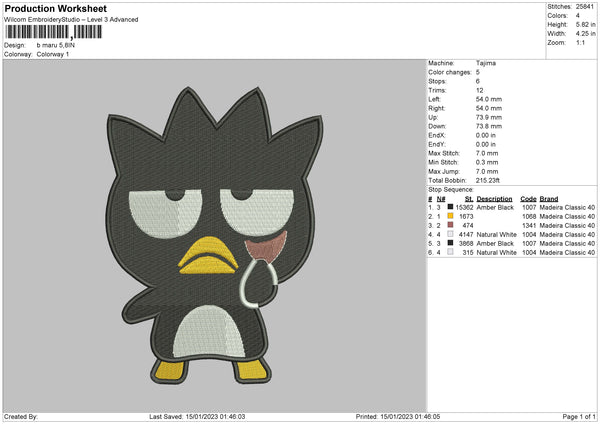Click 'Printed: 15/01/2023 01:46:05' footer text
The height and width of the screenshot is (424, 600).
[x=398, y=417]
